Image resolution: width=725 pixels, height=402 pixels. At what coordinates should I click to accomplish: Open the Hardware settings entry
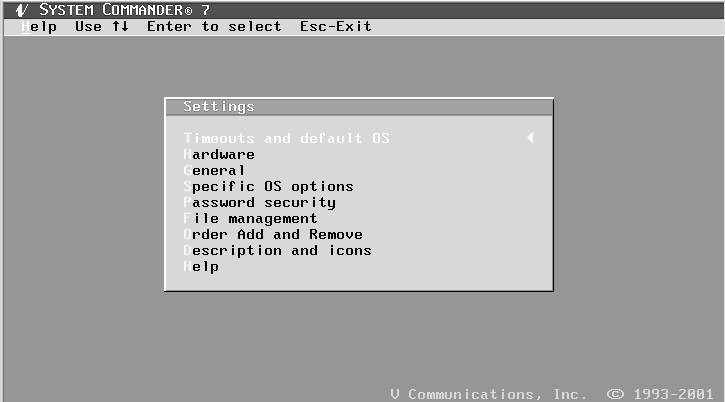[x=219, y=155]
